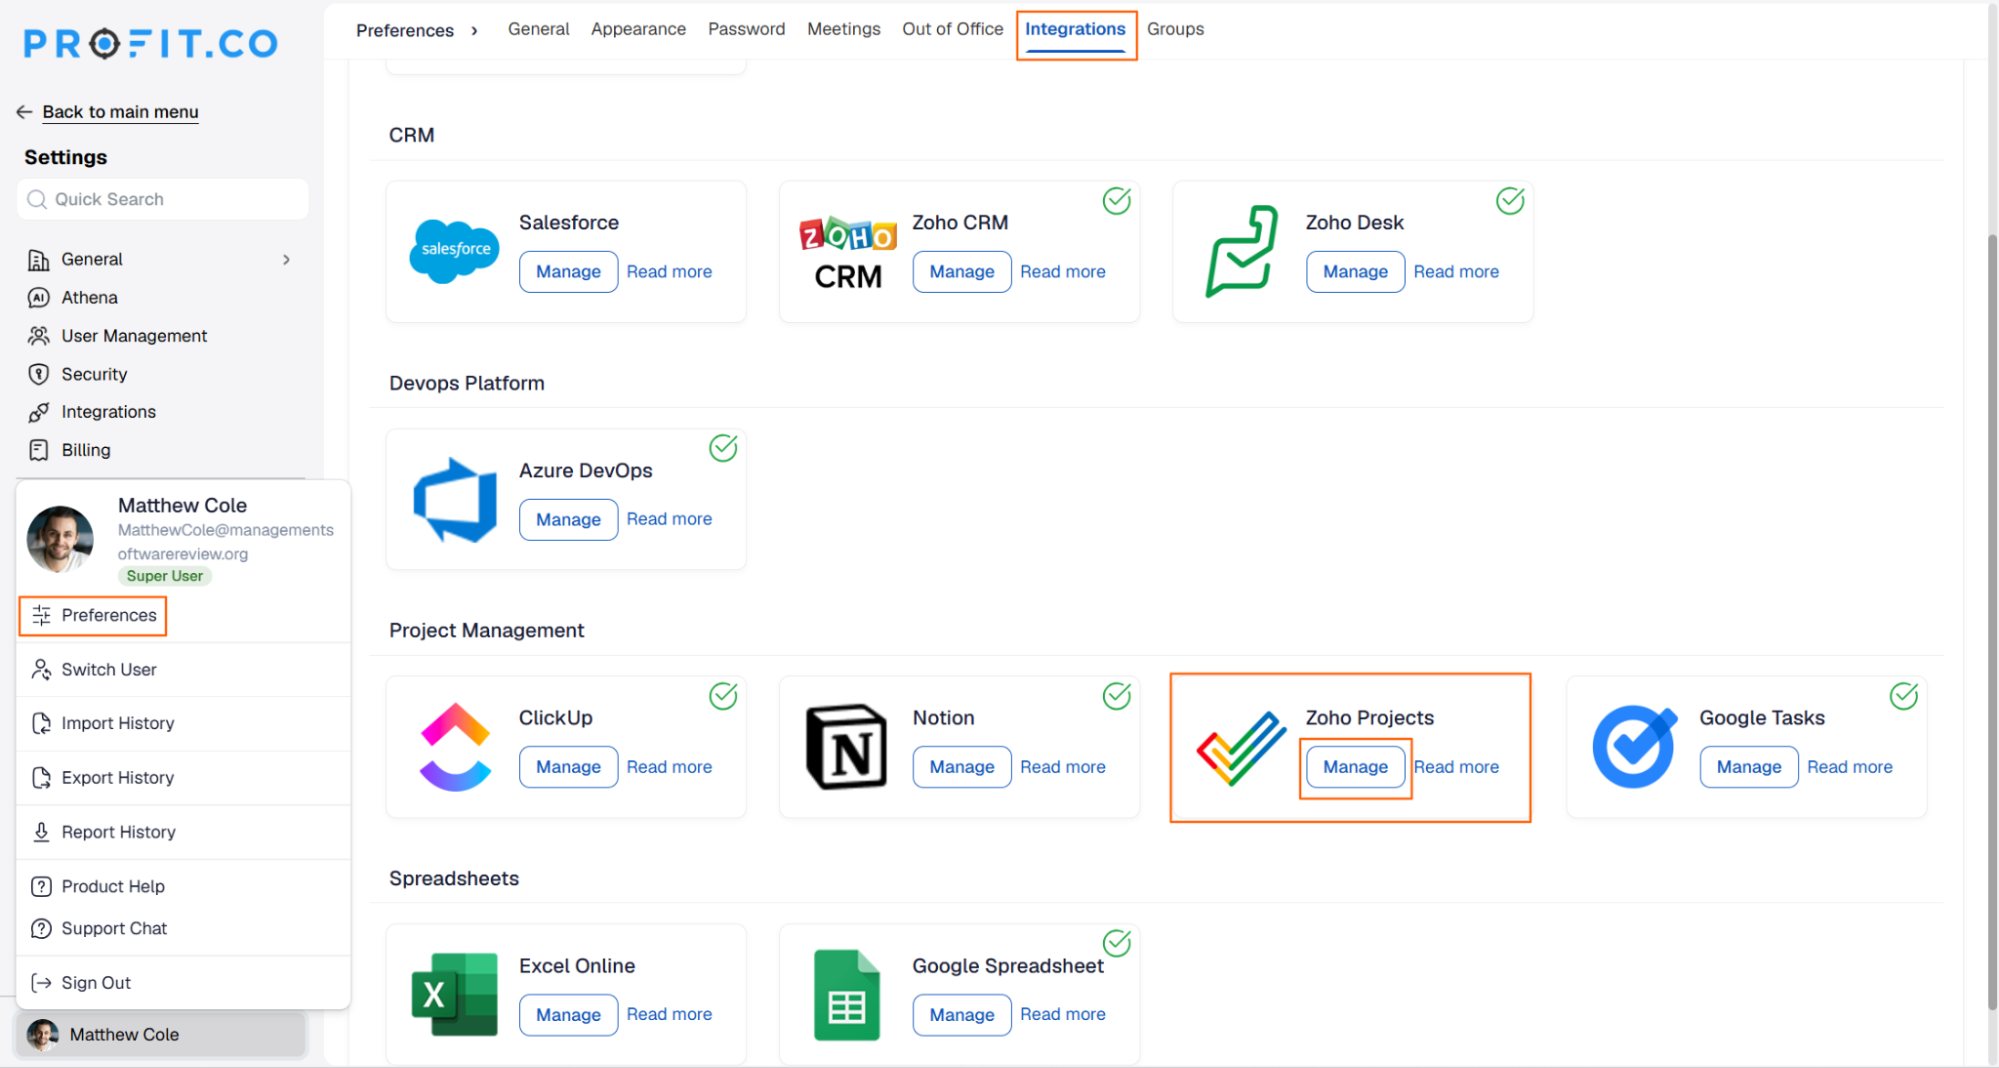Click the Zoho Projects checkmark logo
The width and height of the screenshot is (1999, 1068).
click(x=1241, y=748)
